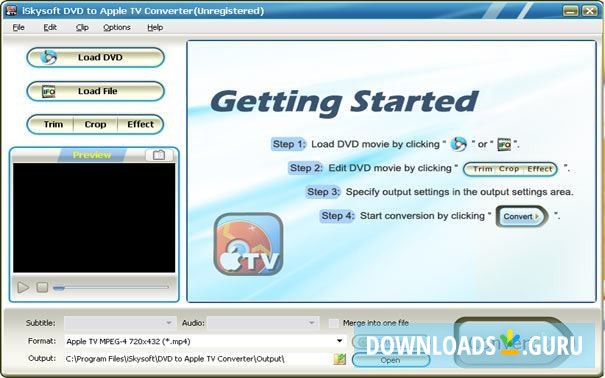The height and width of the screenshot is (378, 605).
Task: Click the Load File button
Action: pyautogui.click(x=95, y=91)
